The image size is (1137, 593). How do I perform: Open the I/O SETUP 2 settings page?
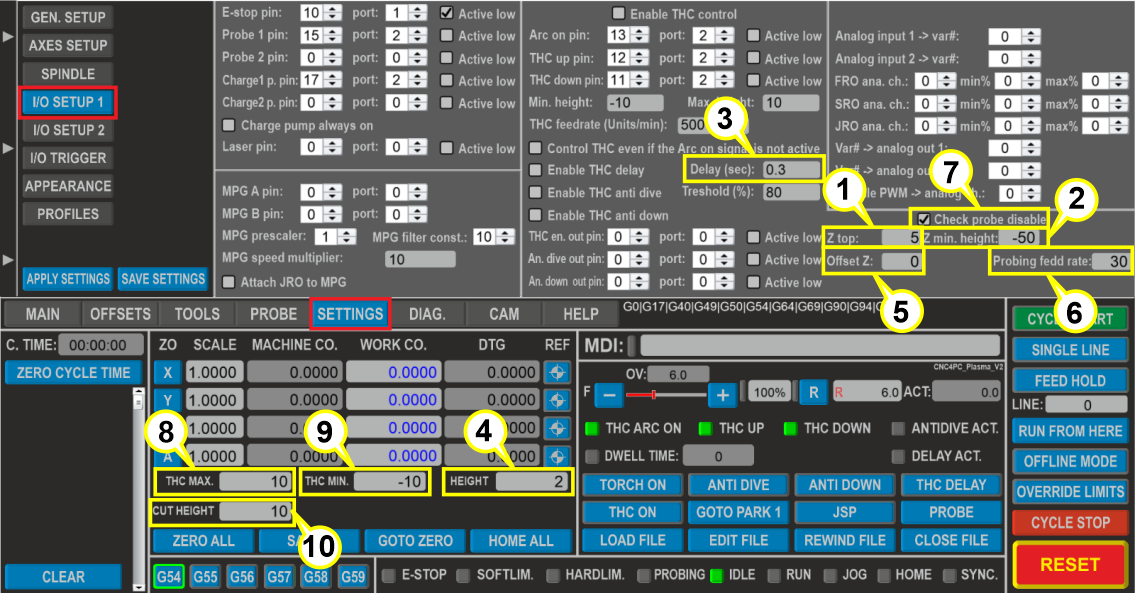[x=67, y=129]
